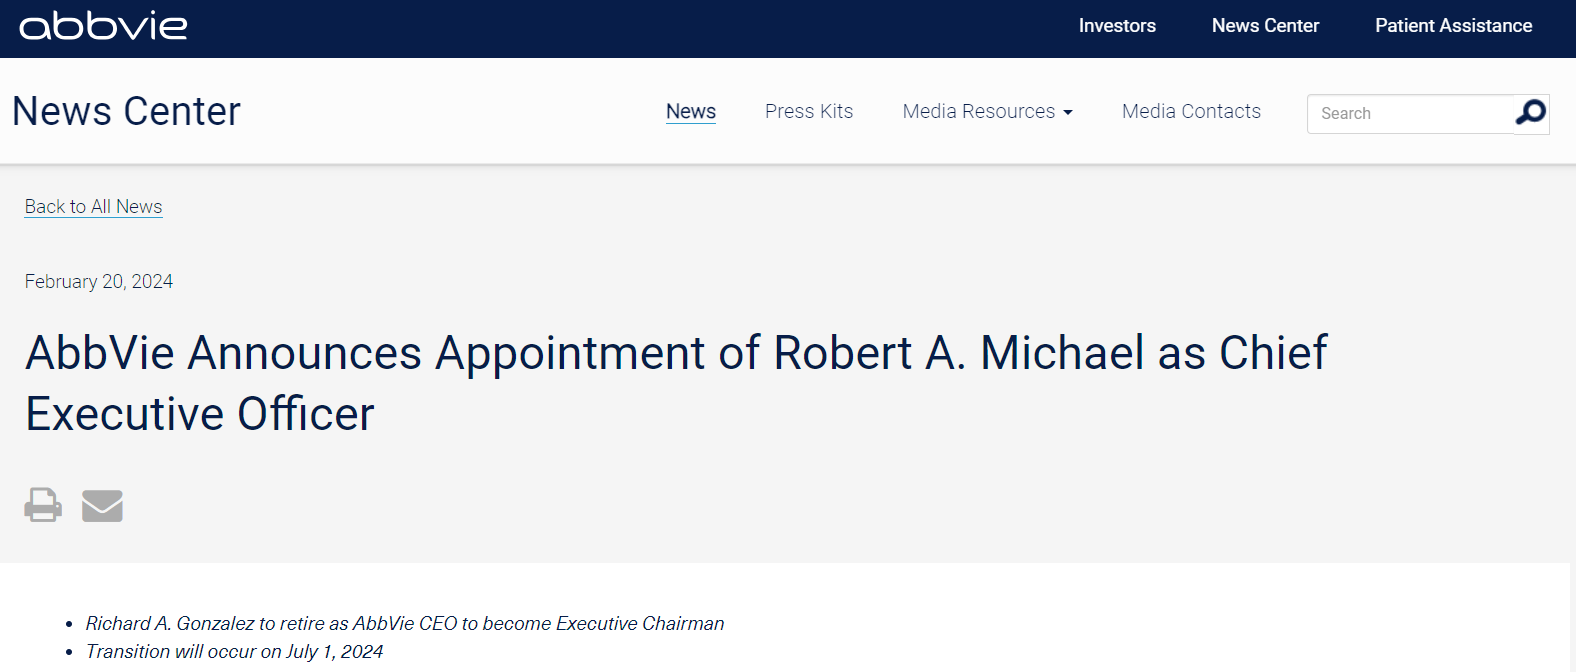
Task: Switch to the Press Kits tab
Action: tap(809, 112)
